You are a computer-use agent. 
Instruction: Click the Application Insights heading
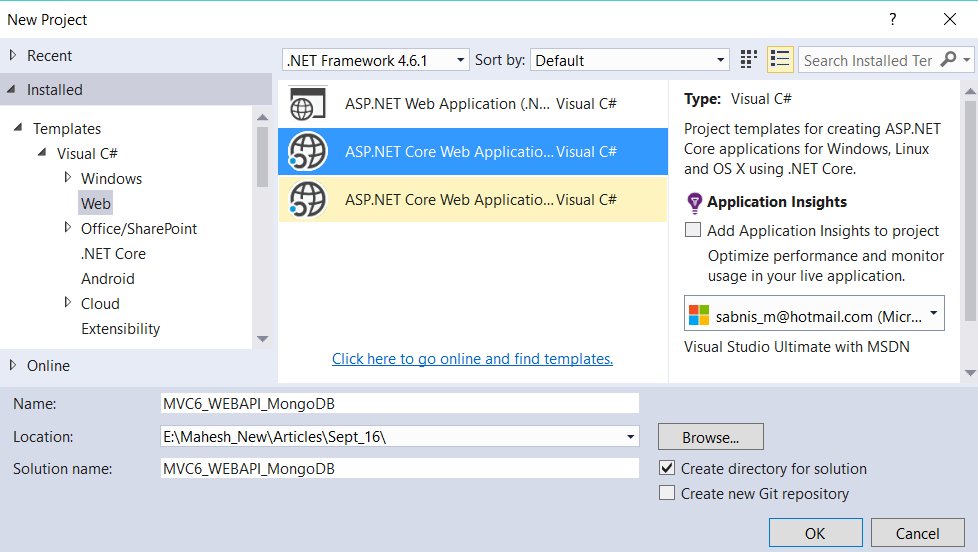click(x=777, y=202)
